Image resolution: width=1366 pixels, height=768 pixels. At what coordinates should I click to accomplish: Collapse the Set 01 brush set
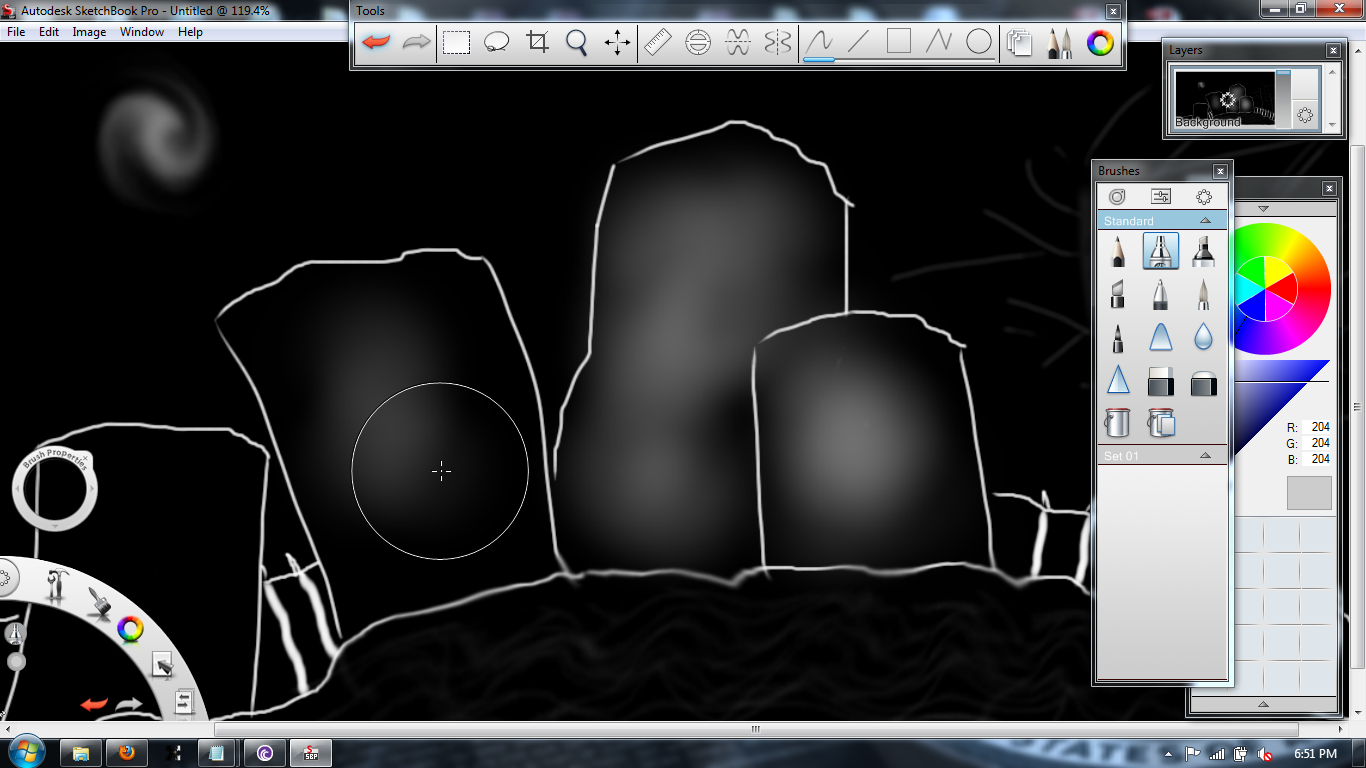point(1206,456)
